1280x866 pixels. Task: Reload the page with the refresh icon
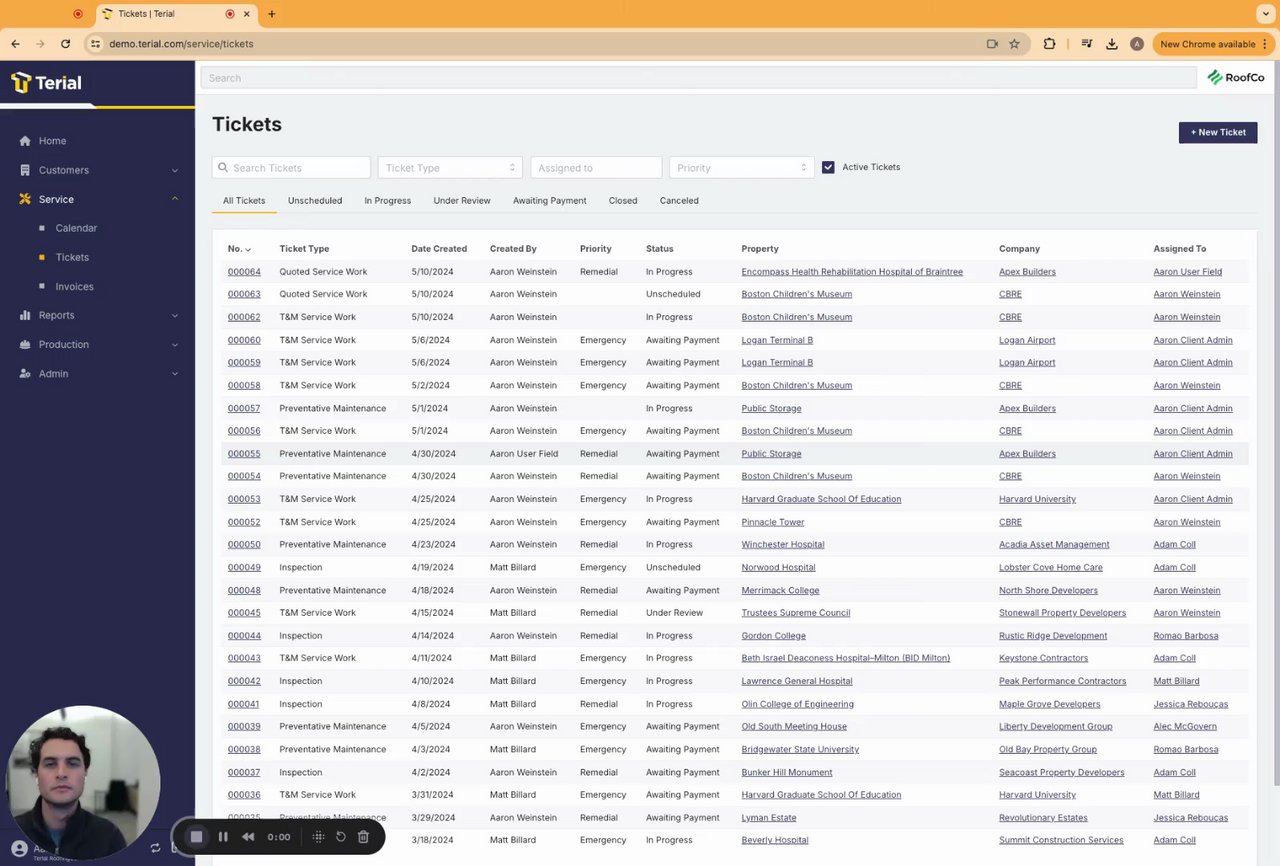click(x=65, y=44)
